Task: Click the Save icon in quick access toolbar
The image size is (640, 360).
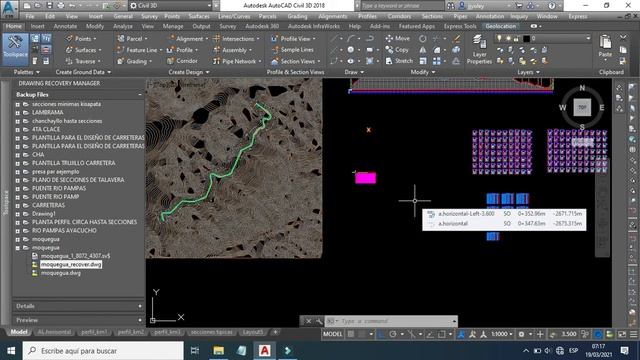Action: pyautogui.click(x=49, y=6)
